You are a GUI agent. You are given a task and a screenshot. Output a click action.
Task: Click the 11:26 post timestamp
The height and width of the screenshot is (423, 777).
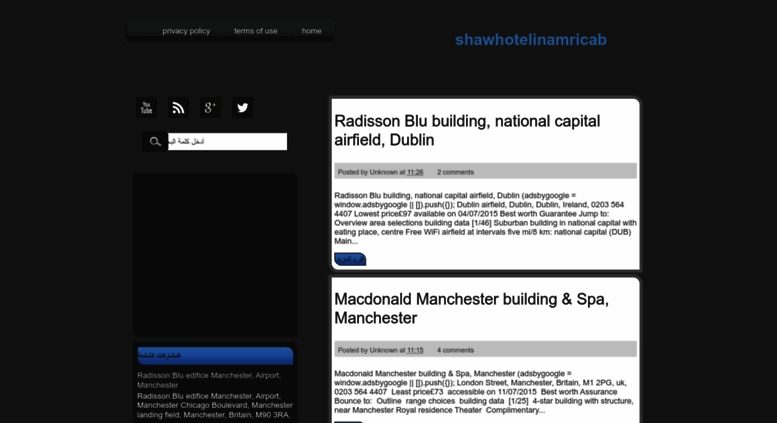(x=415, y=172)
